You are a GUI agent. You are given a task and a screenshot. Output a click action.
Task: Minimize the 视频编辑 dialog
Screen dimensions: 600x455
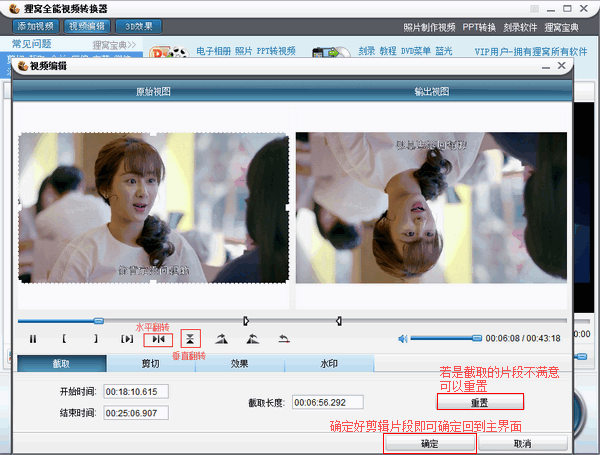coord(546,67)
